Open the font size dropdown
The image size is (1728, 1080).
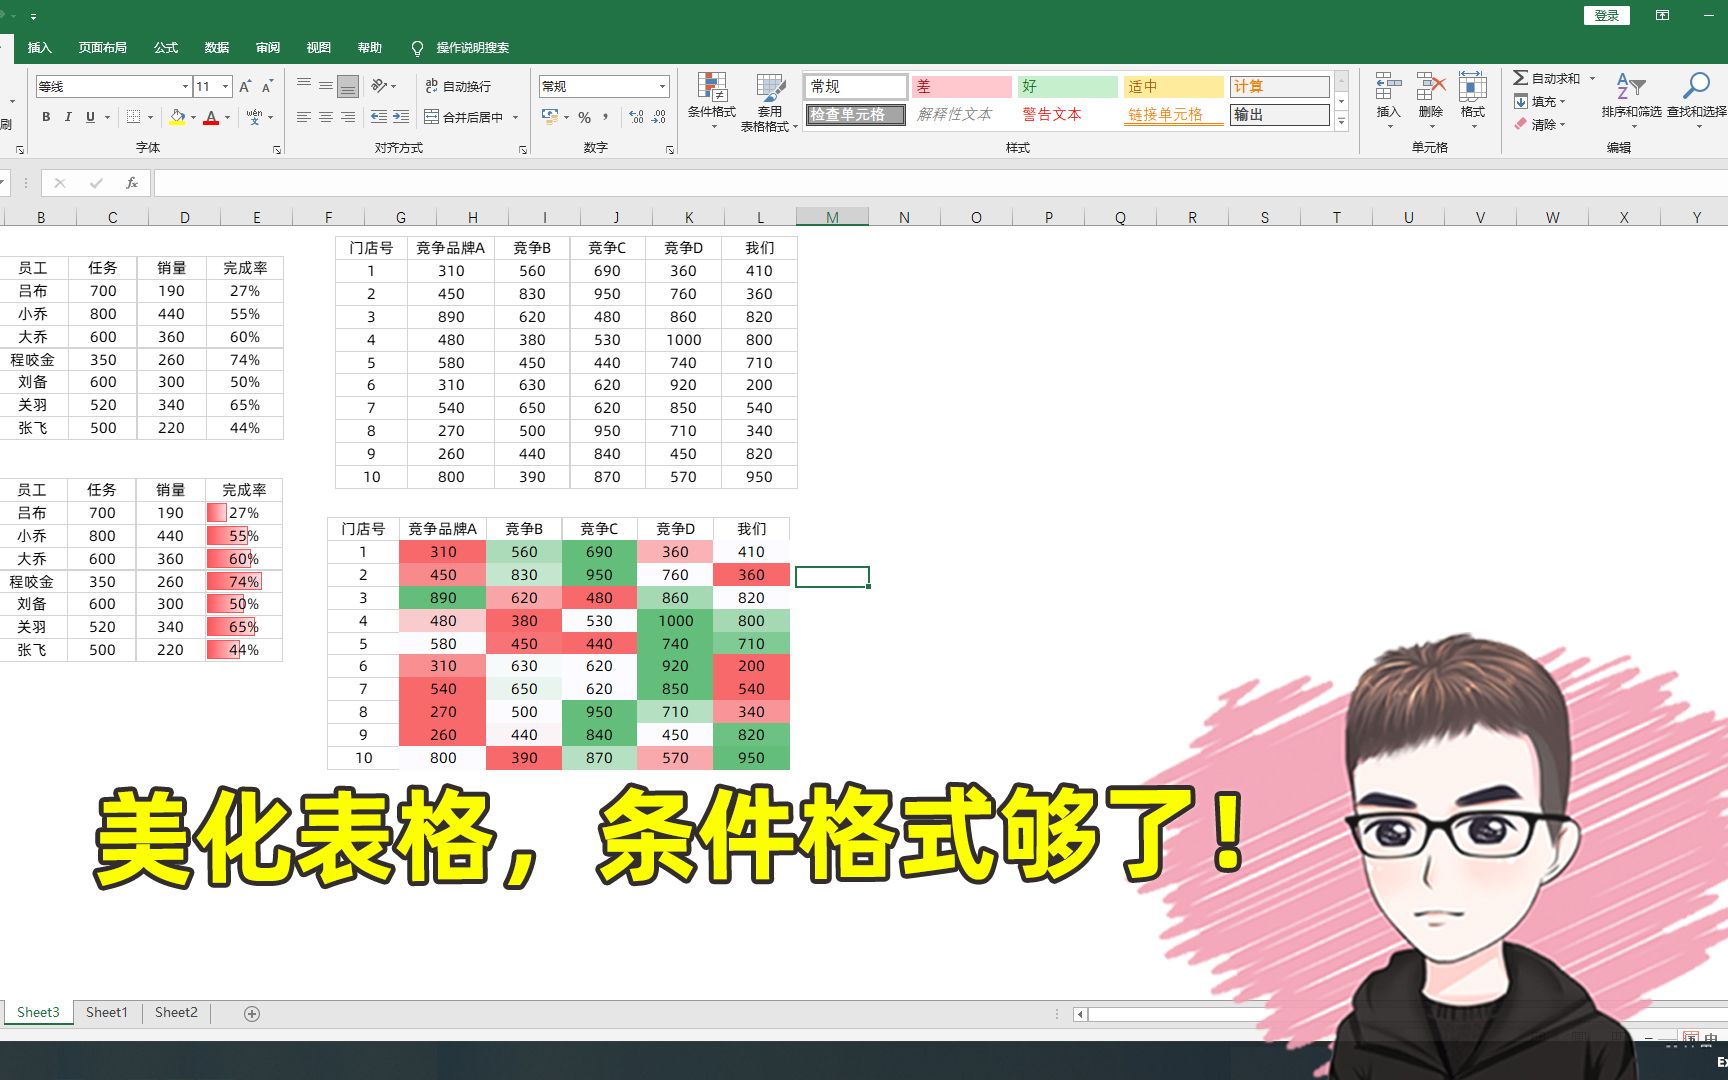[222, 86]
